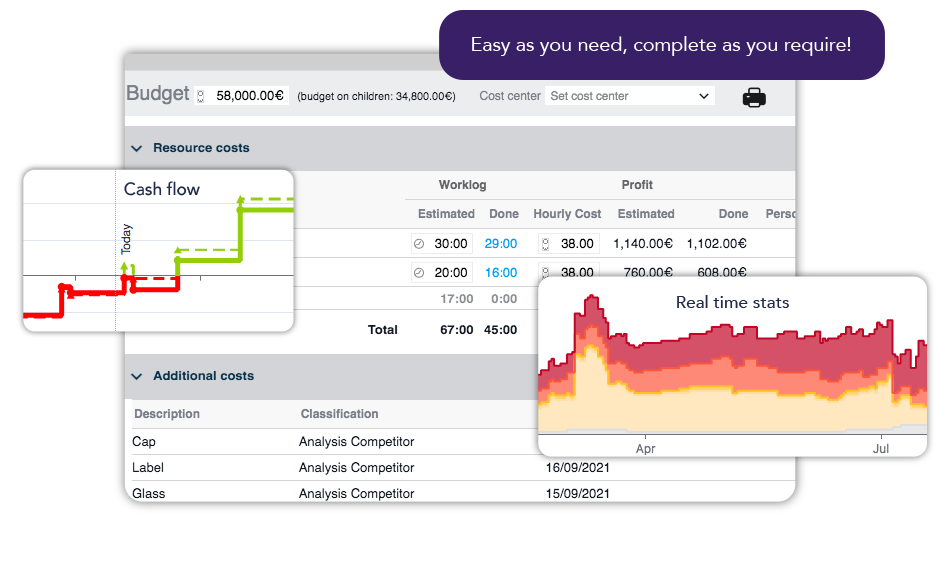Click the printer icon to print budget
The image size is (950, 570).
coord(754,97)
